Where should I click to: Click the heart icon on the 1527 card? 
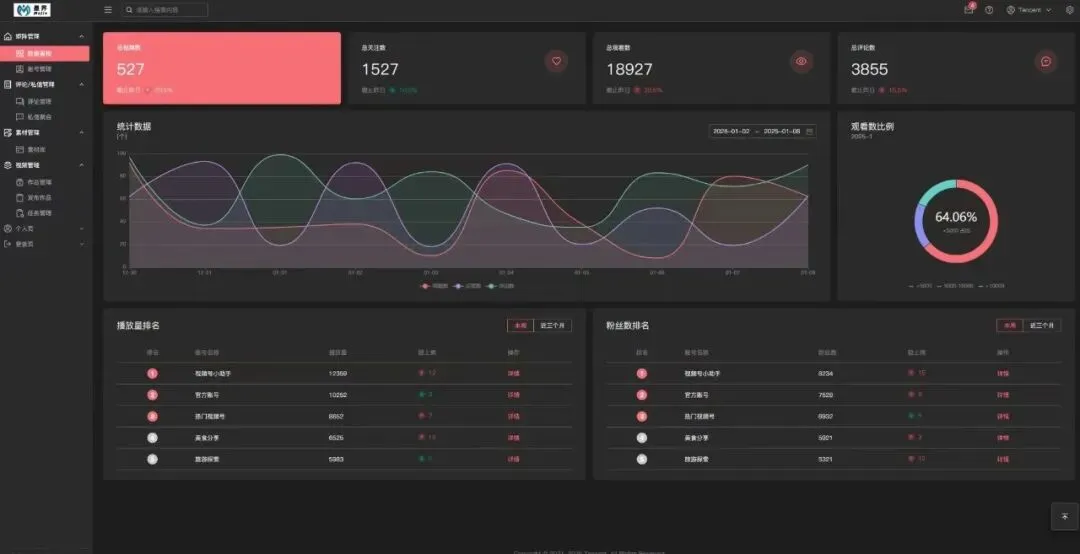(x=557, y=61)
